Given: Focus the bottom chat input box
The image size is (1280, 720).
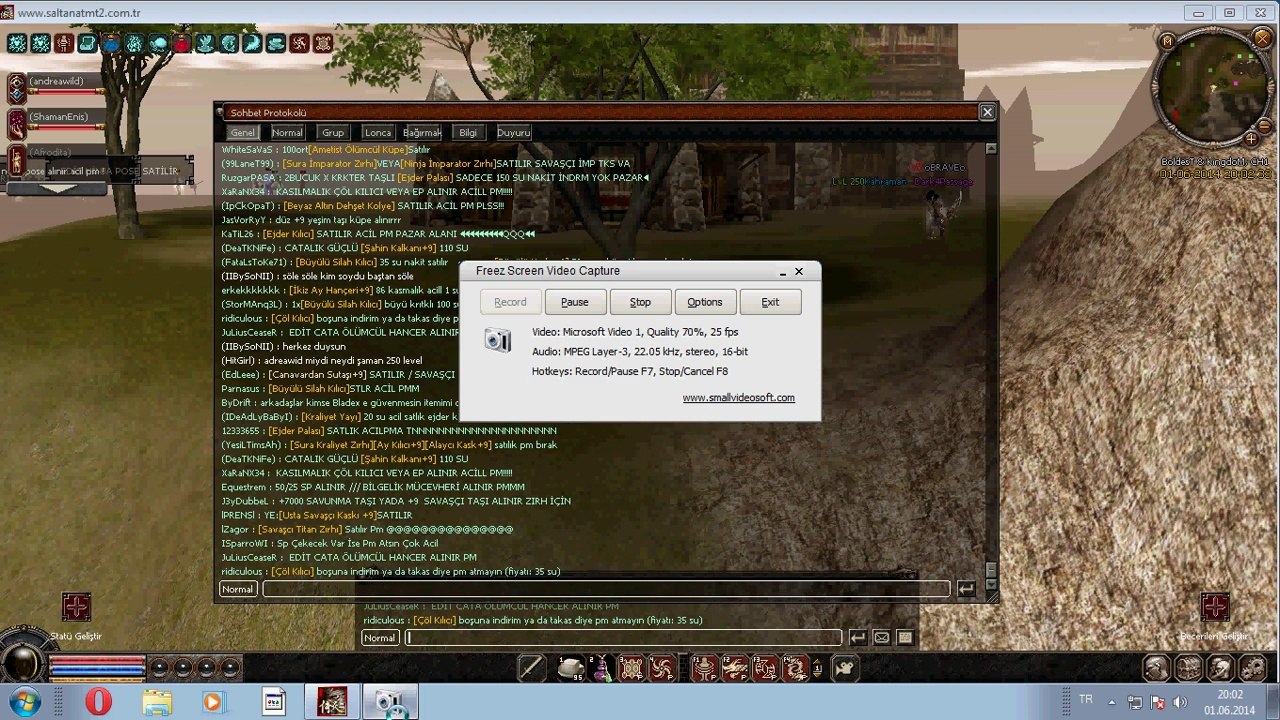Looking at the screenshot, I should 624,637.
